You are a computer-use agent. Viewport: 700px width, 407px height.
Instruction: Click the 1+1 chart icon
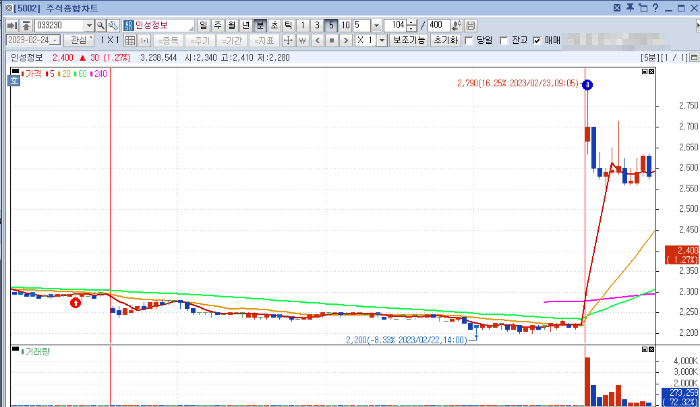pyautogui.click(x=145, y=41)
